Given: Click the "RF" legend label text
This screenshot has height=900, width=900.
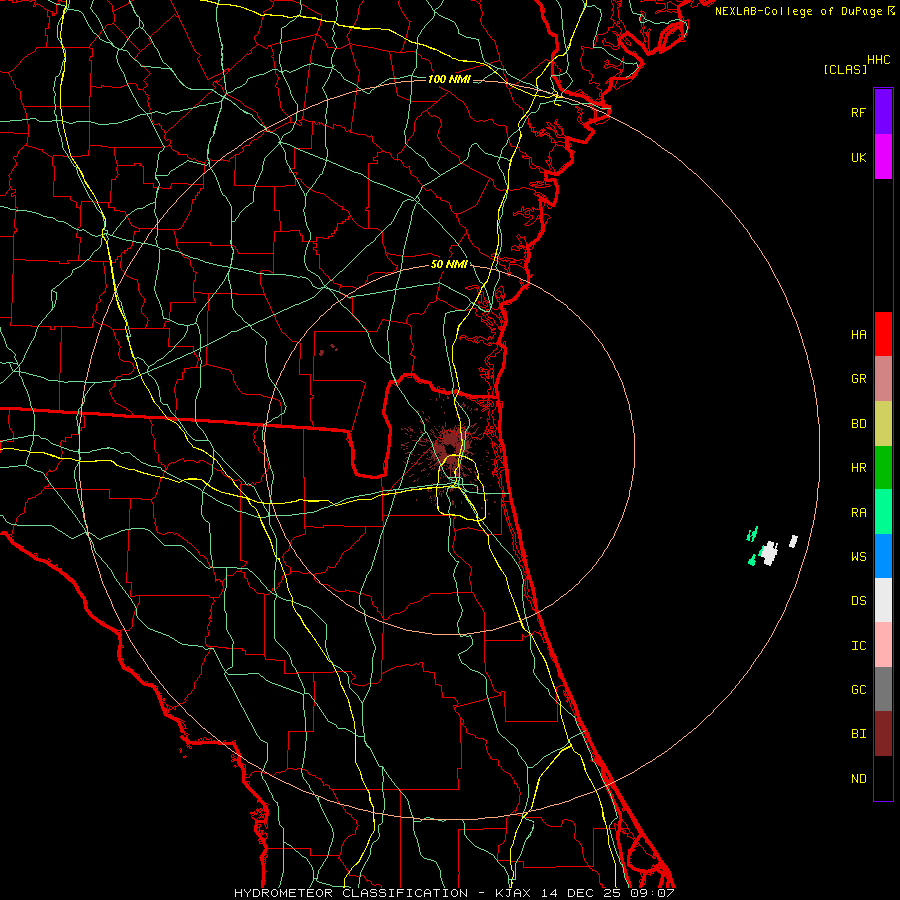Looking at the screenshot, I should click(858, 112).
